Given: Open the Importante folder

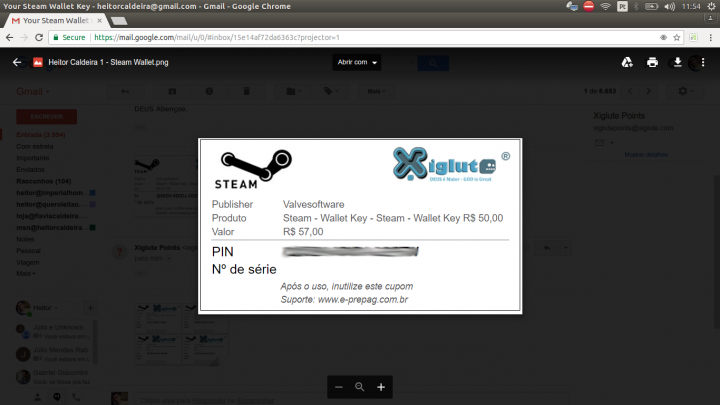Looking at the screenshot, I should click(x=33, y=158).
